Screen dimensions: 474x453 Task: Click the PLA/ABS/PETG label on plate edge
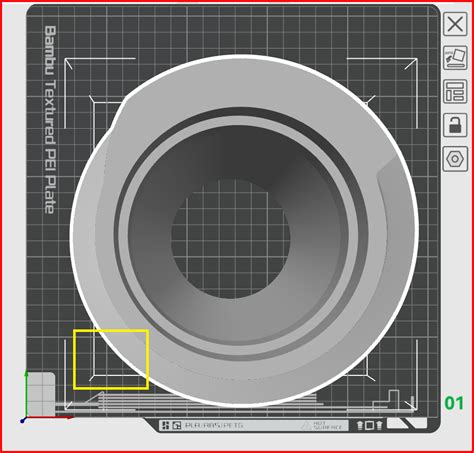point(214,426)
